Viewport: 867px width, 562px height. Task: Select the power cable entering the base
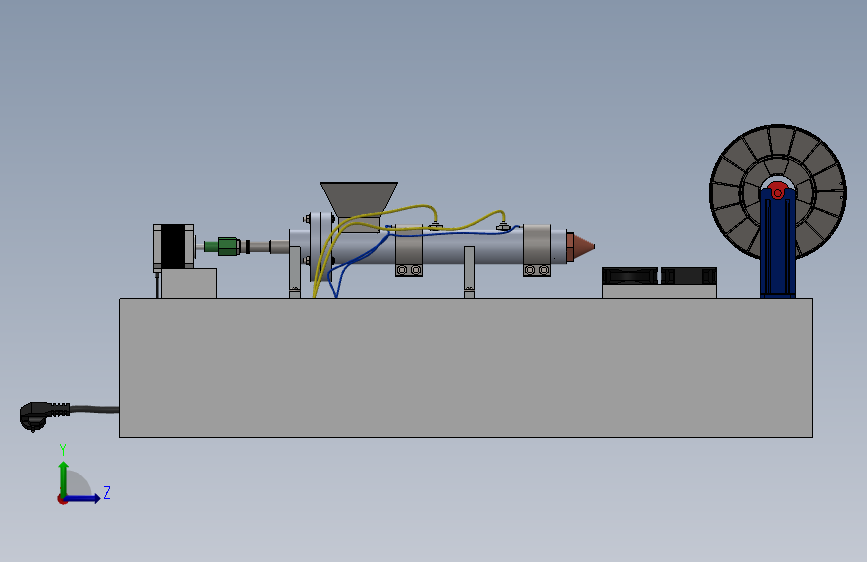coord(94,410)
